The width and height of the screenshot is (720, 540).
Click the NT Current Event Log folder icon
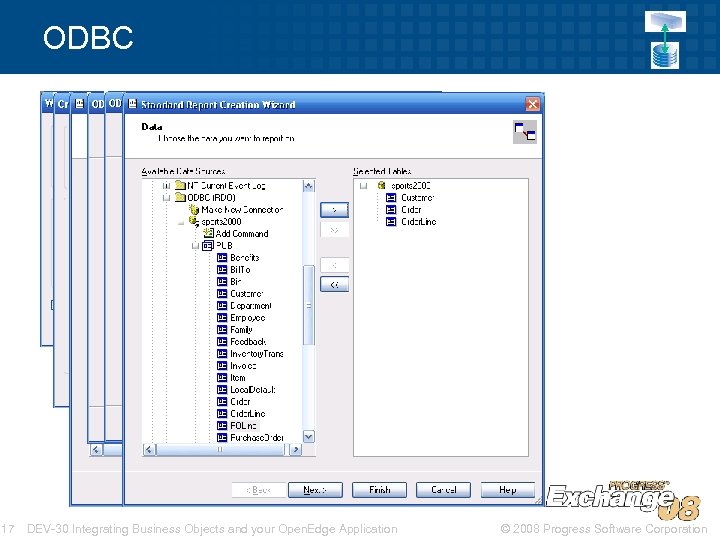coord(180,186)
